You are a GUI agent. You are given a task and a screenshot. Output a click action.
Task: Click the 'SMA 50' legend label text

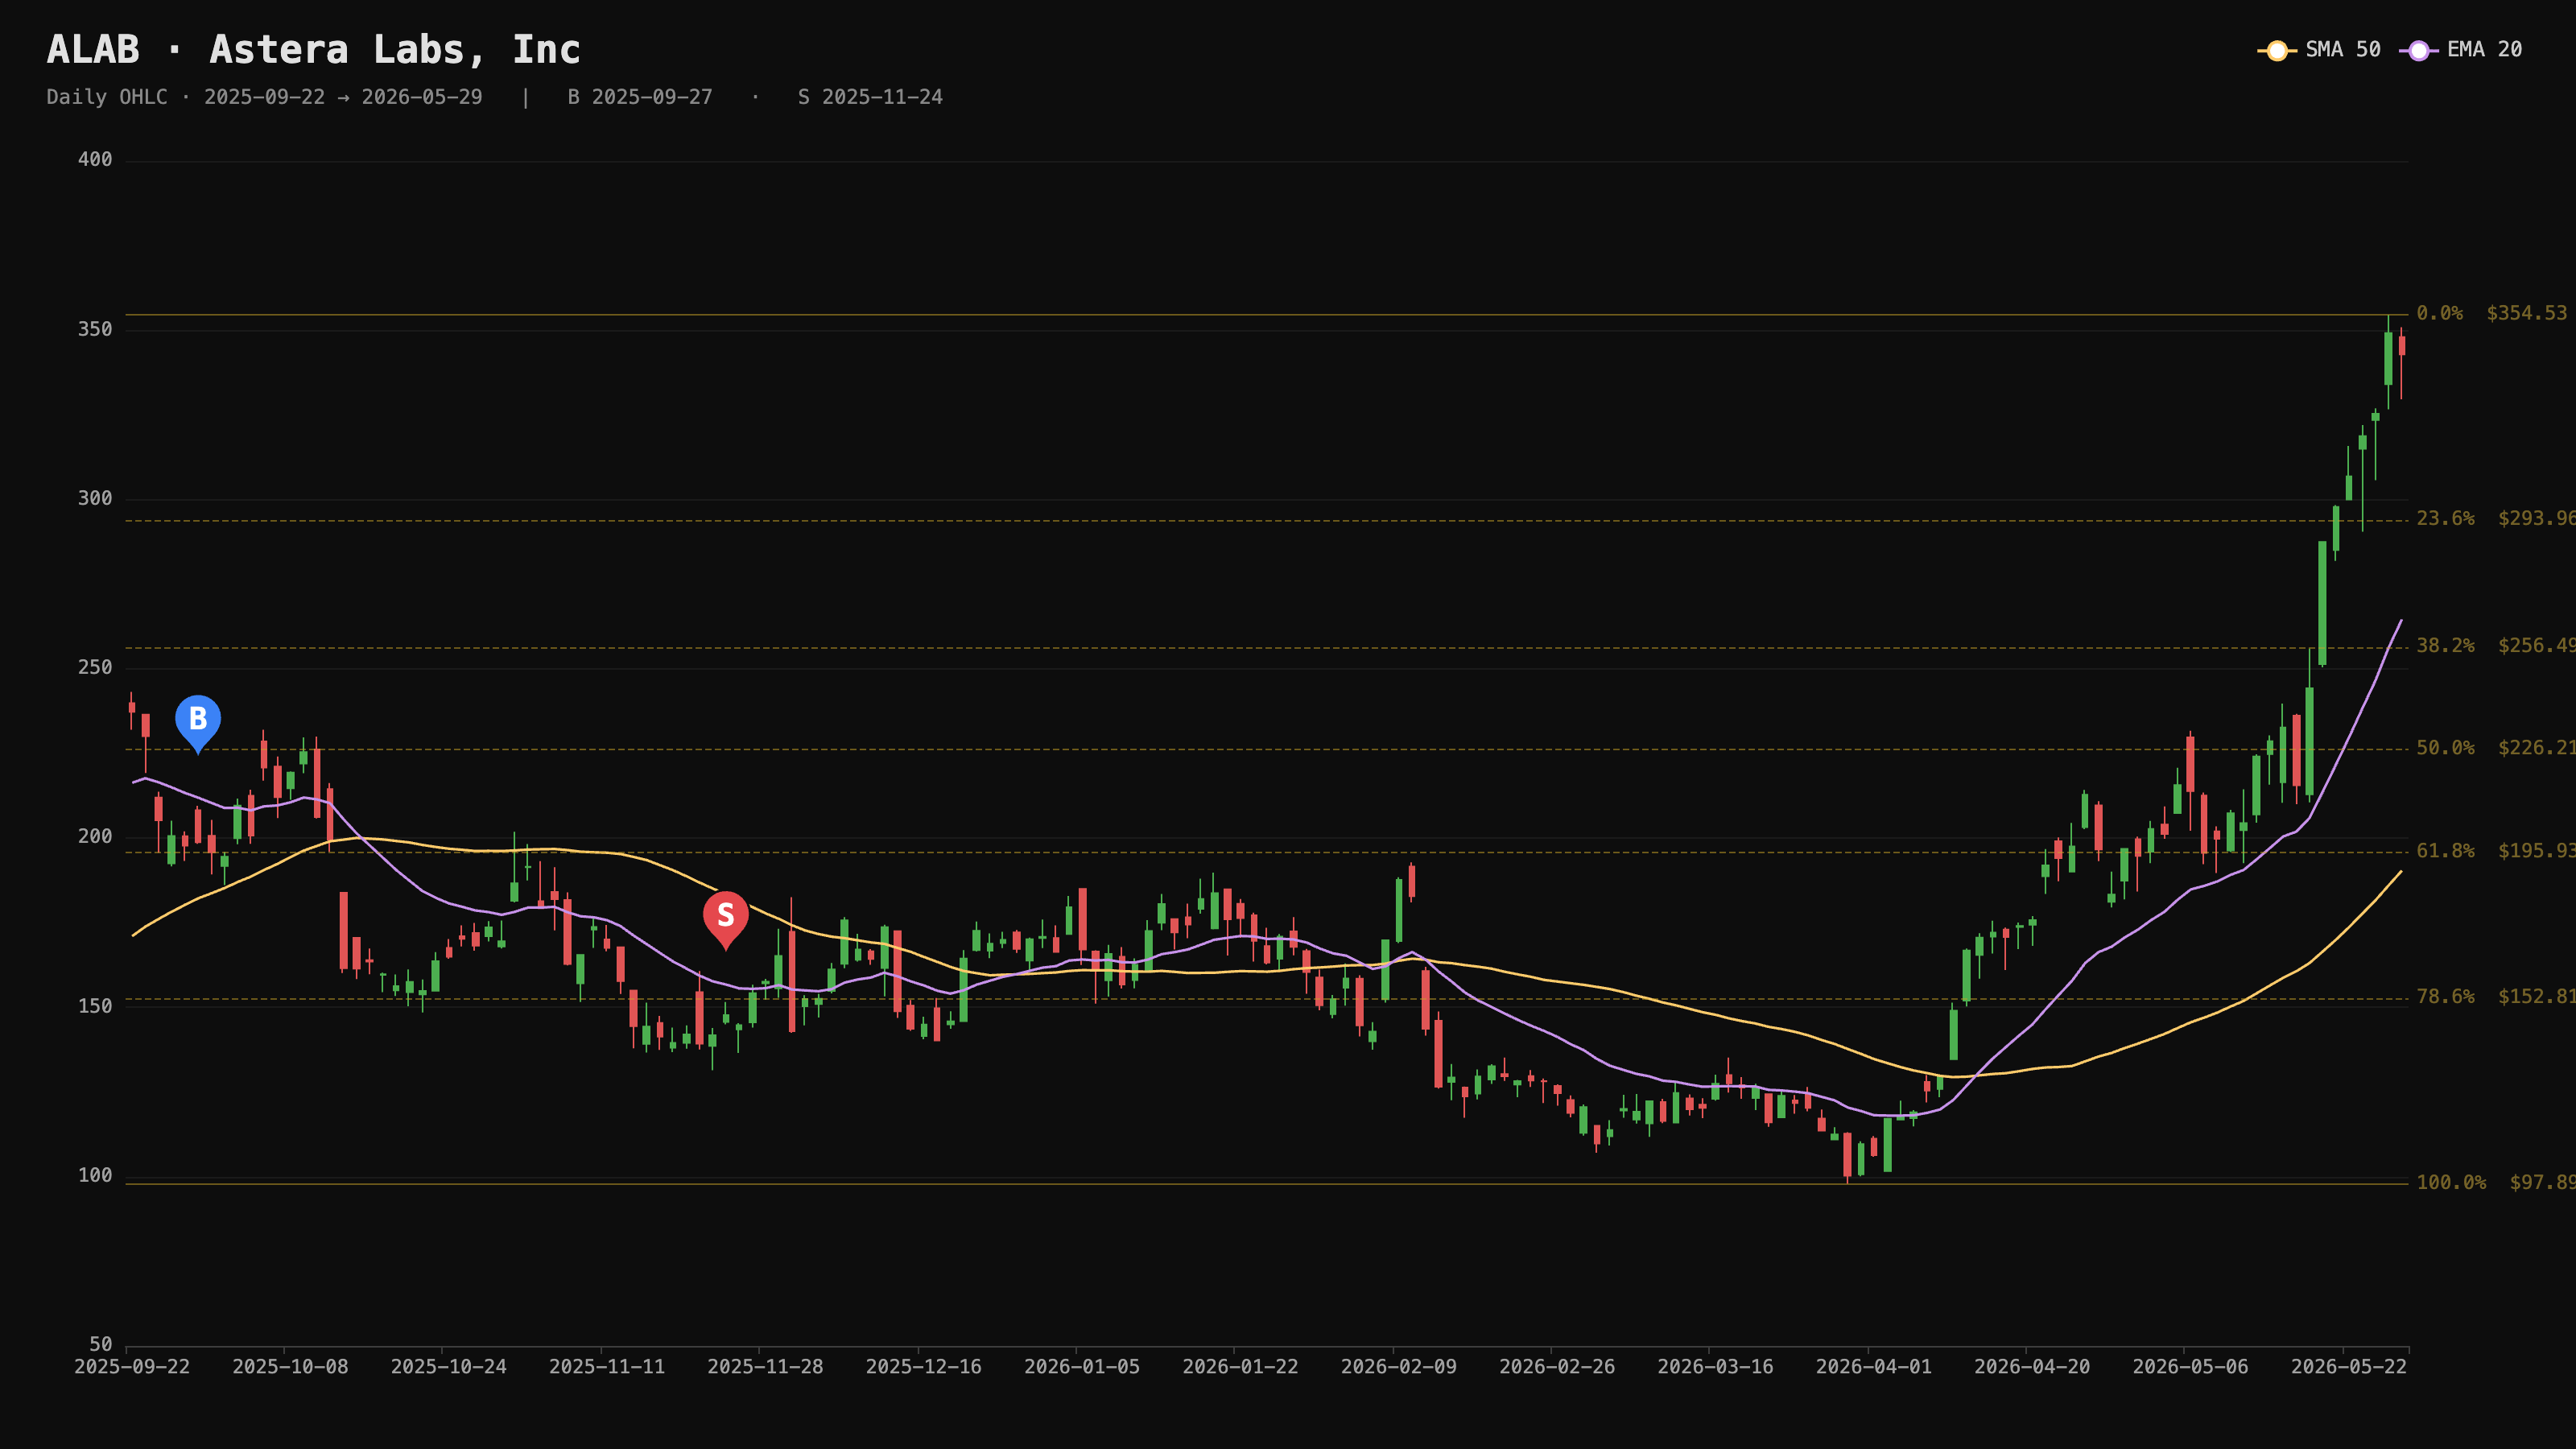point(2343,50)
